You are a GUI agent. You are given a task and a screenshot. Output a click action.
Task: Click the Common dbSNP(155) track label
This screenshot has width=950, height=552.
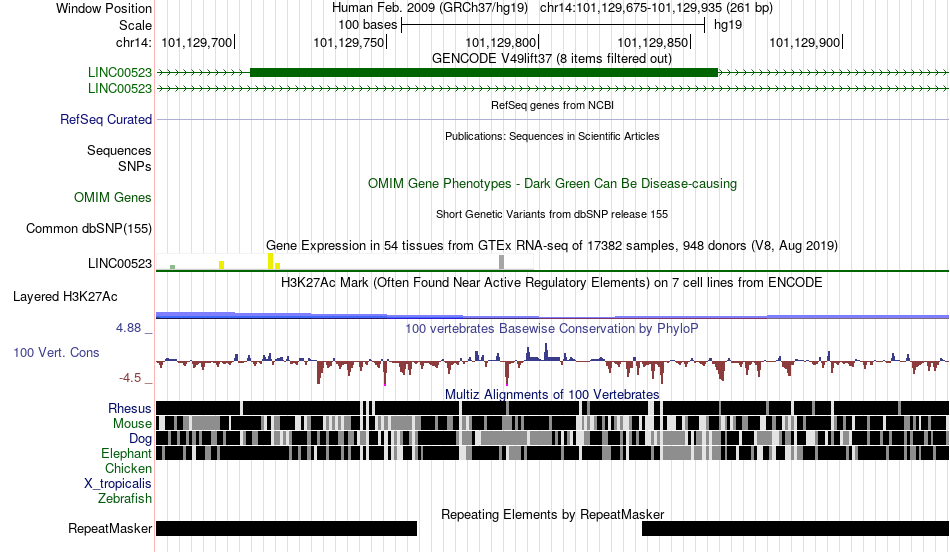89,228
